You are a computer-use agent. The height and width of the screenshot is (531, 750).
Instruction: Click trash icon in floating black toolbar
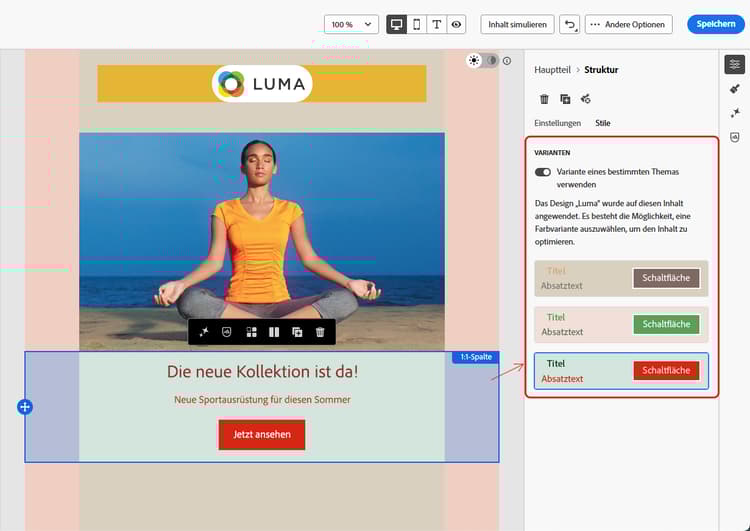point(320,332)
